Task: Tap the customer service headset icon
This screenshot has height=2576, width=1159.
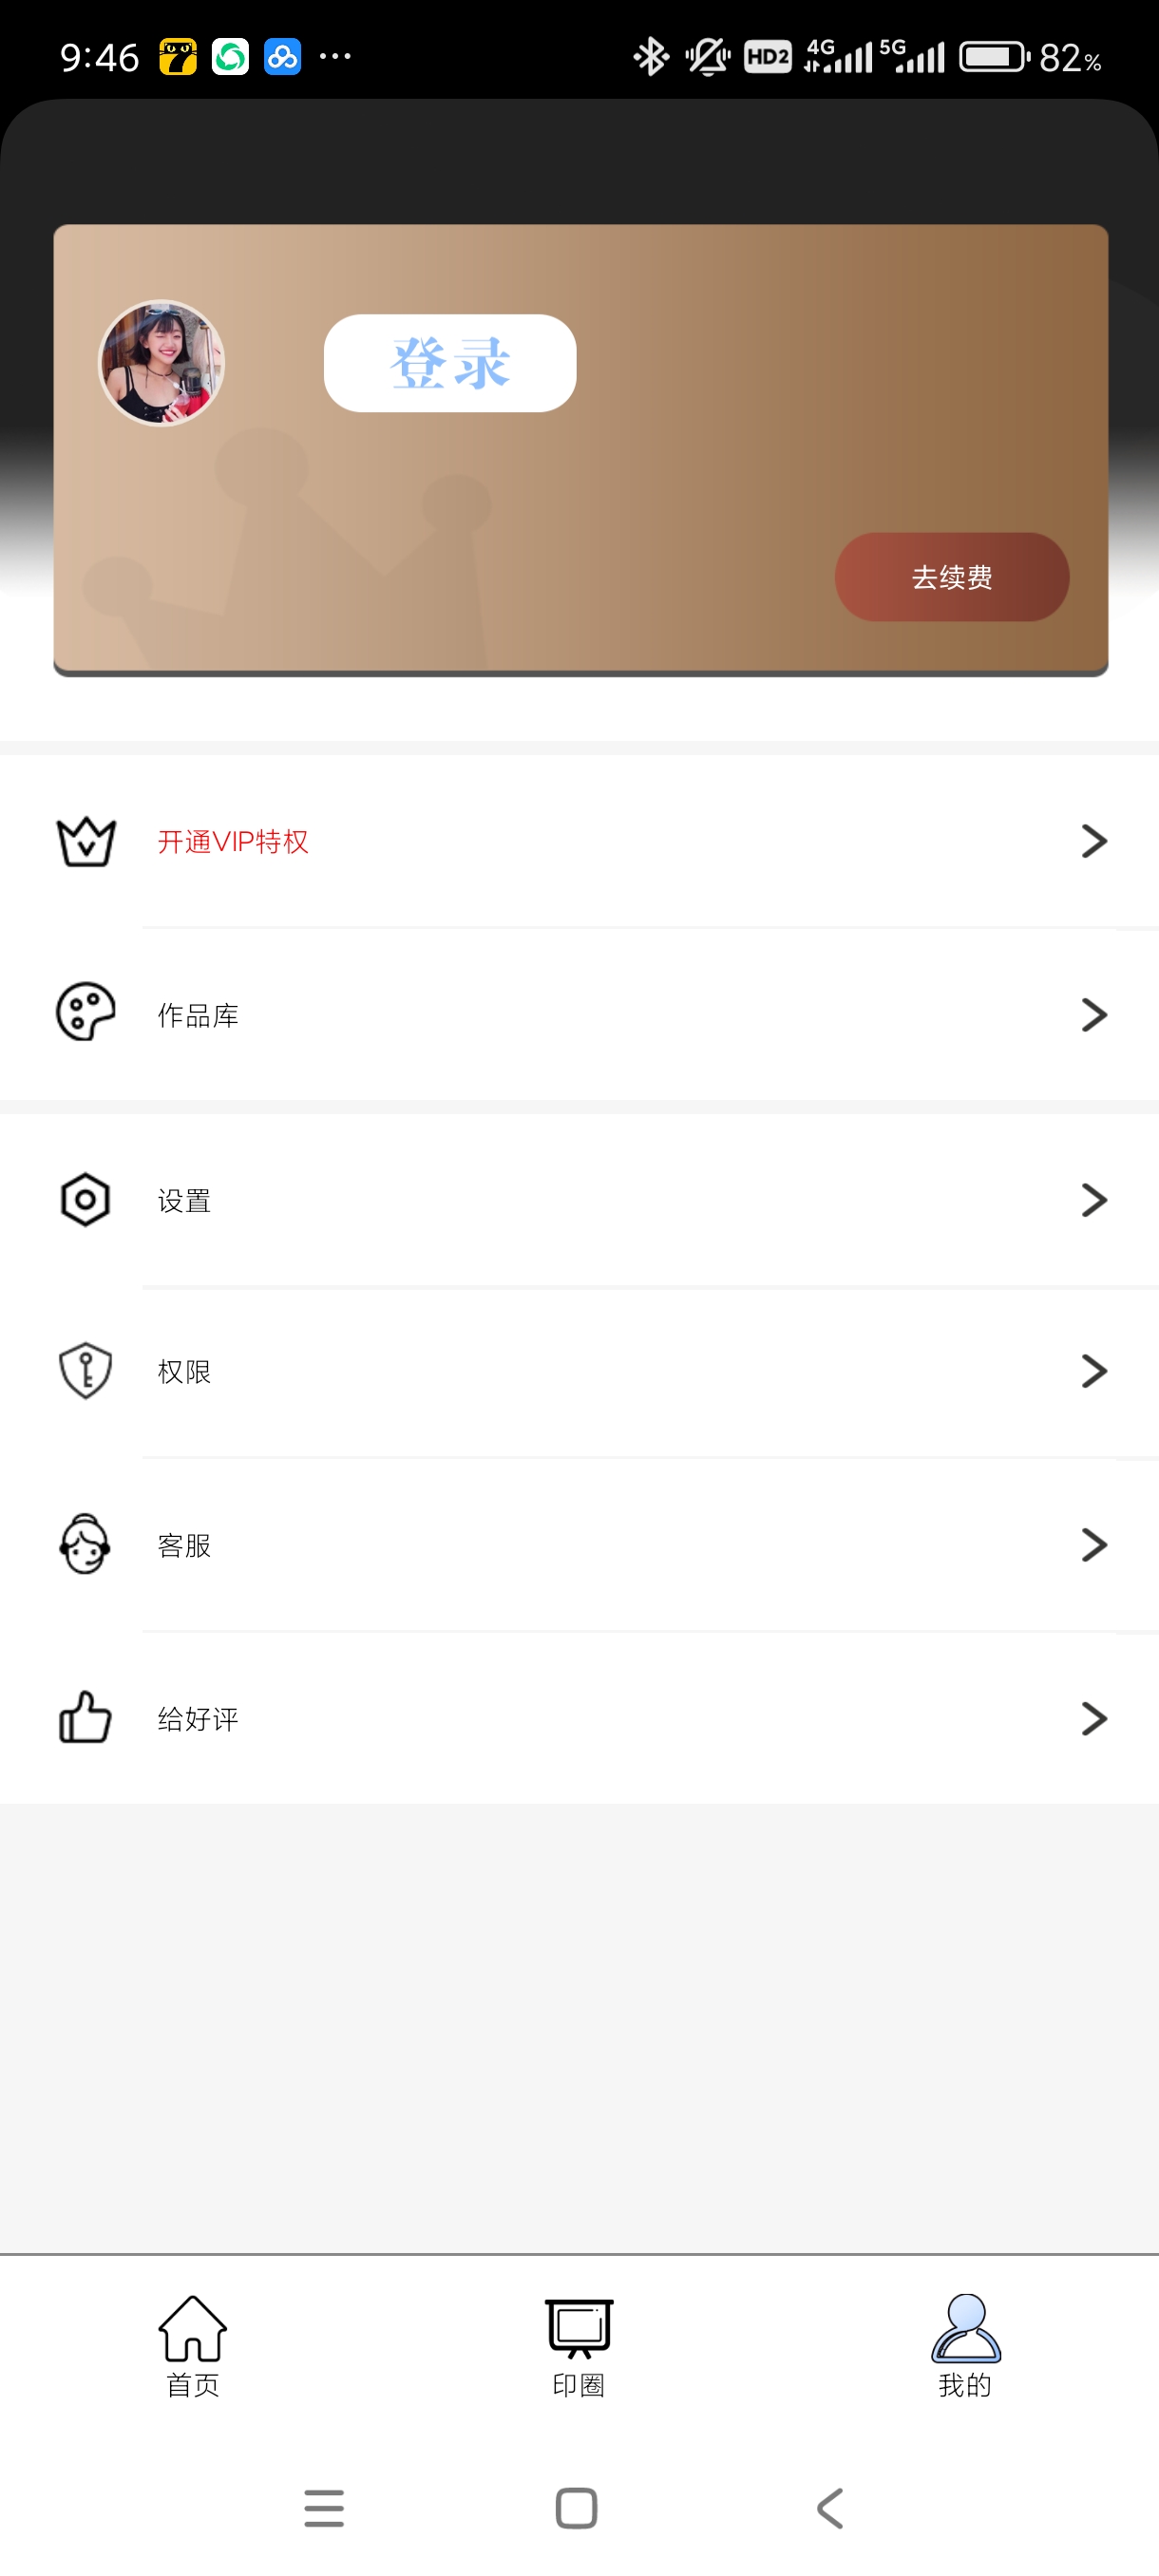Action: point(86,1544)
